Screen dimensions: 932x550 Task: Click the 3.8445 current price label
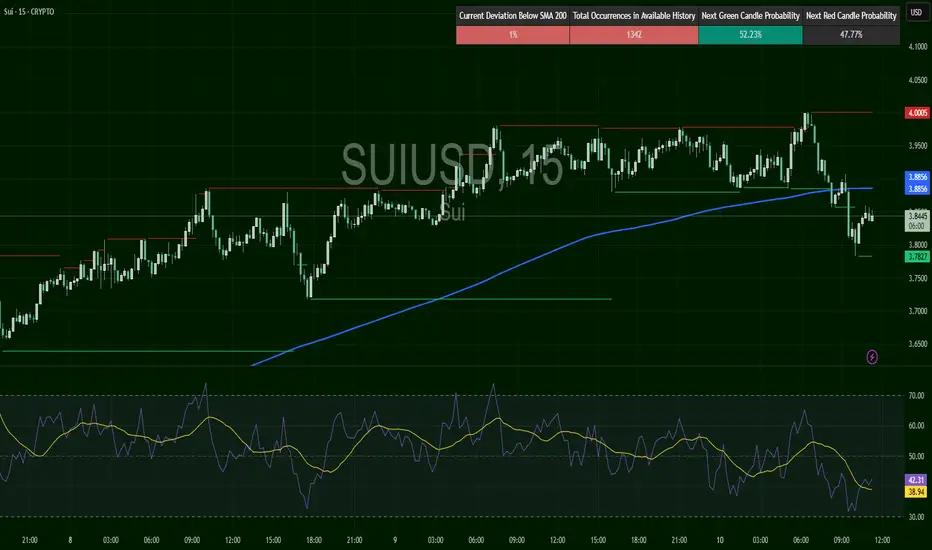pyautogui.click(x=917, y=221)
